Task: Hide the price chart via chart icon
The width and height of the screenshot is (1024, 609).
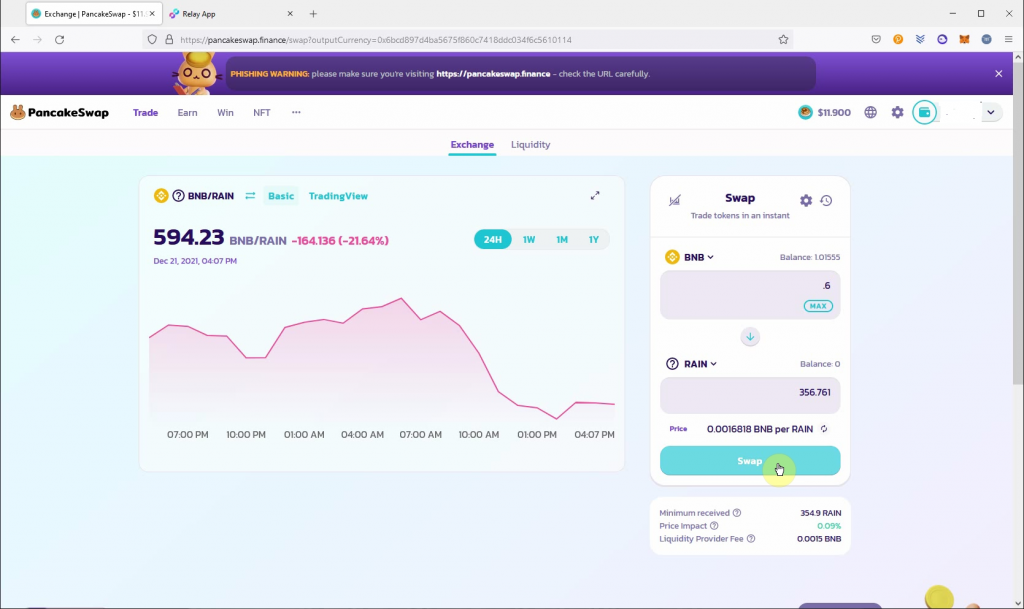Action: (x=675, y=200)
